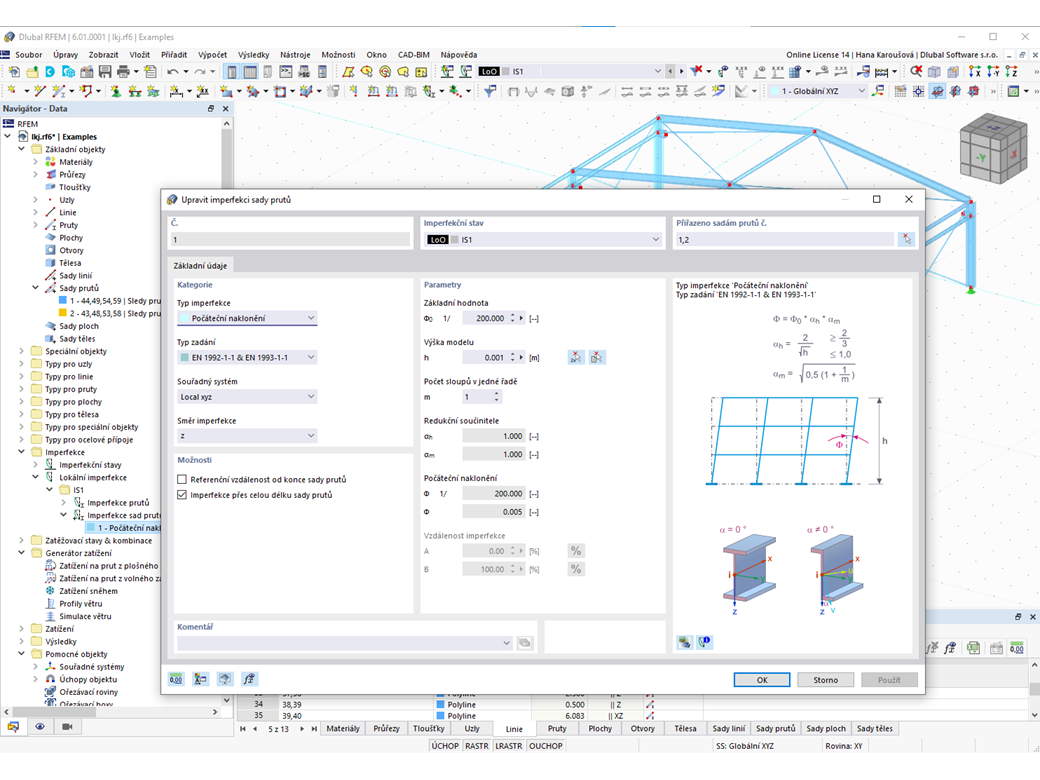
Task: Click the undo arrow icon
Action: coord(172,72)
